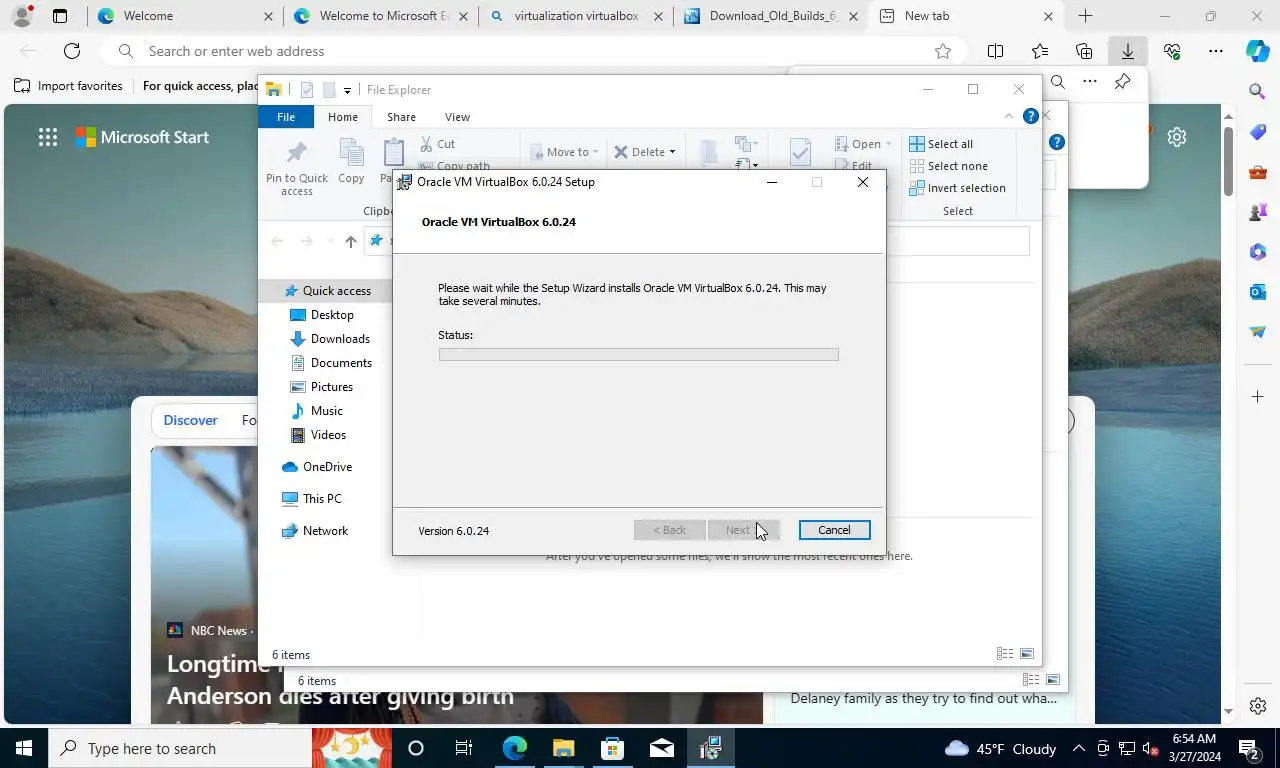This screenshot has width=1280, height=768.
Task: Switch to details view icon
Action: [x=1005, y=654]
